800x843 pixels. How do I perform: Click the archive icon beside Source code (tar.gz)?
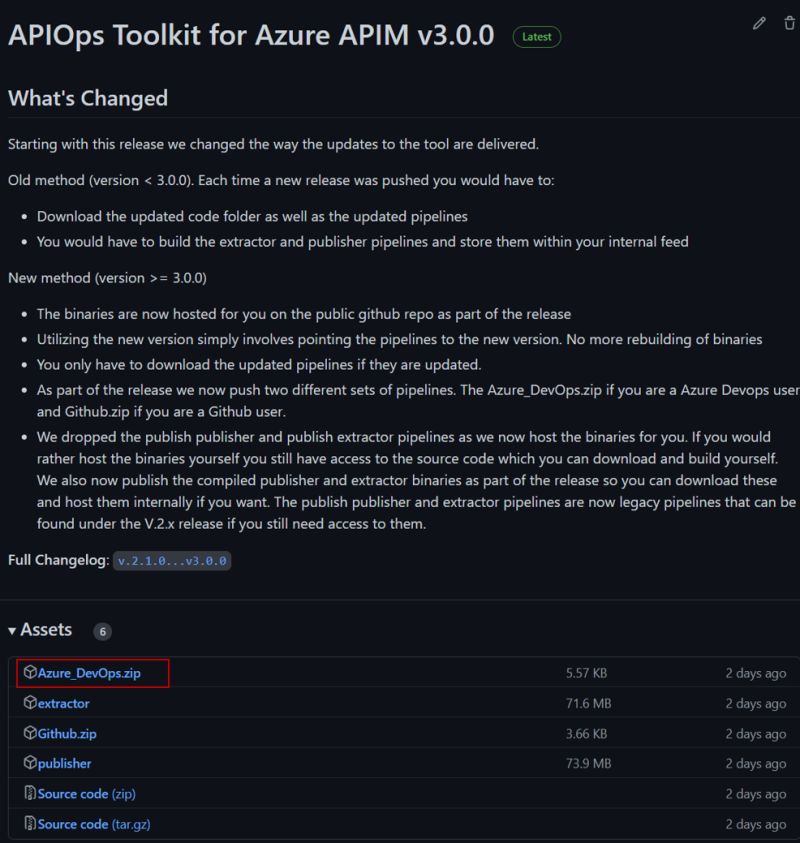click(x=31, y=823)
